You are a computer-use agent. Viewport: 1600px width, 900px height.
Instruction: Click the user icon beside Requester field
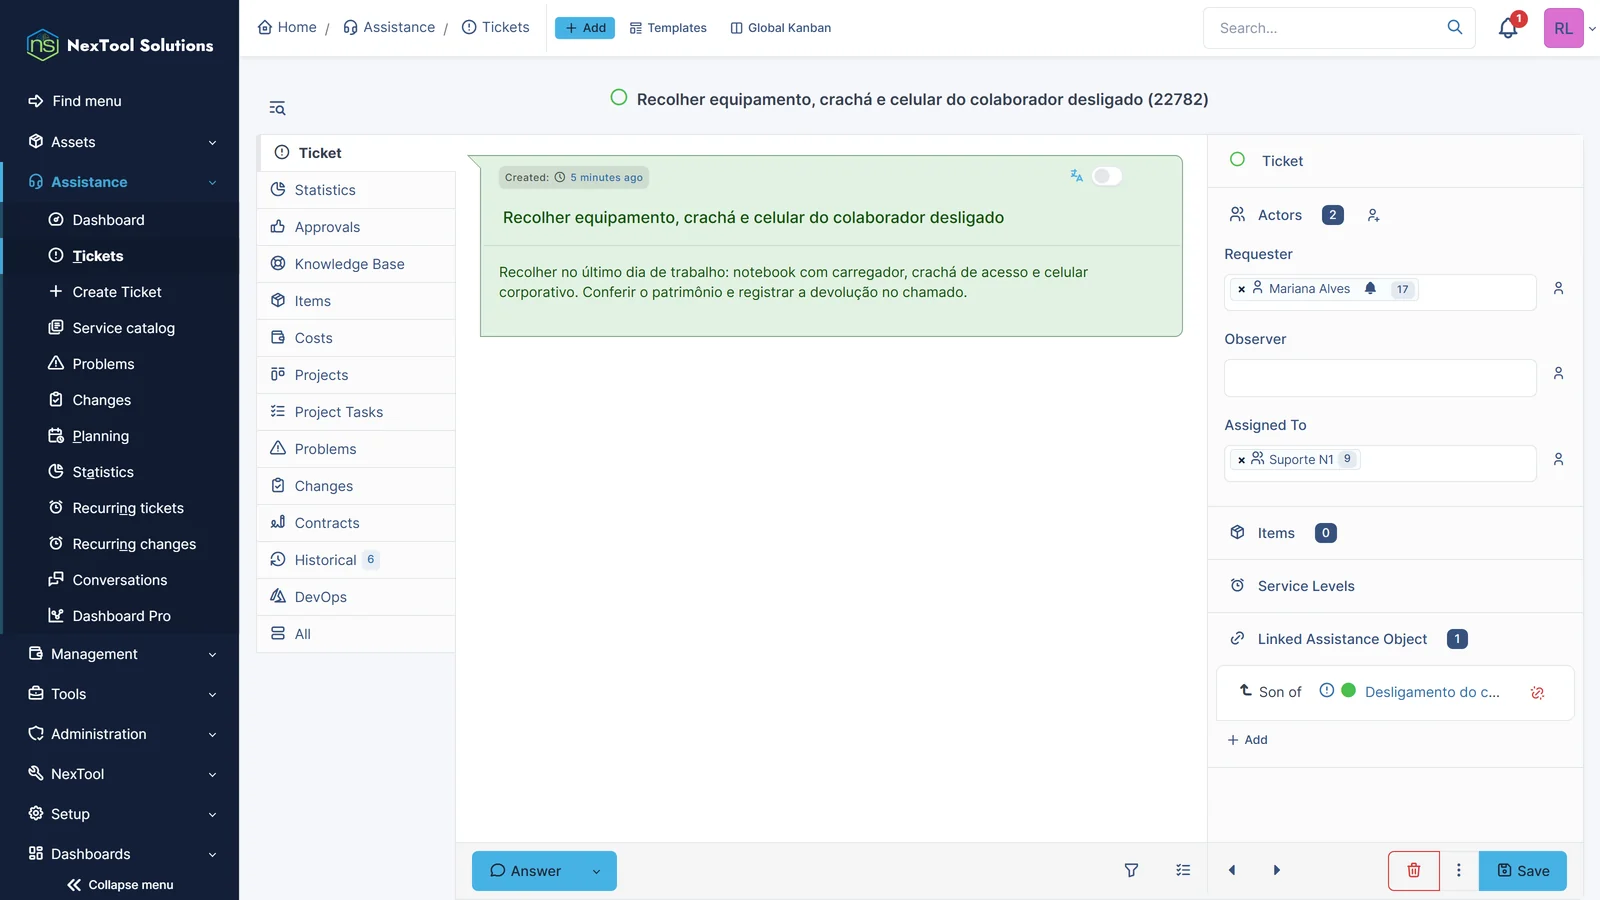(x=1558, y=289)
